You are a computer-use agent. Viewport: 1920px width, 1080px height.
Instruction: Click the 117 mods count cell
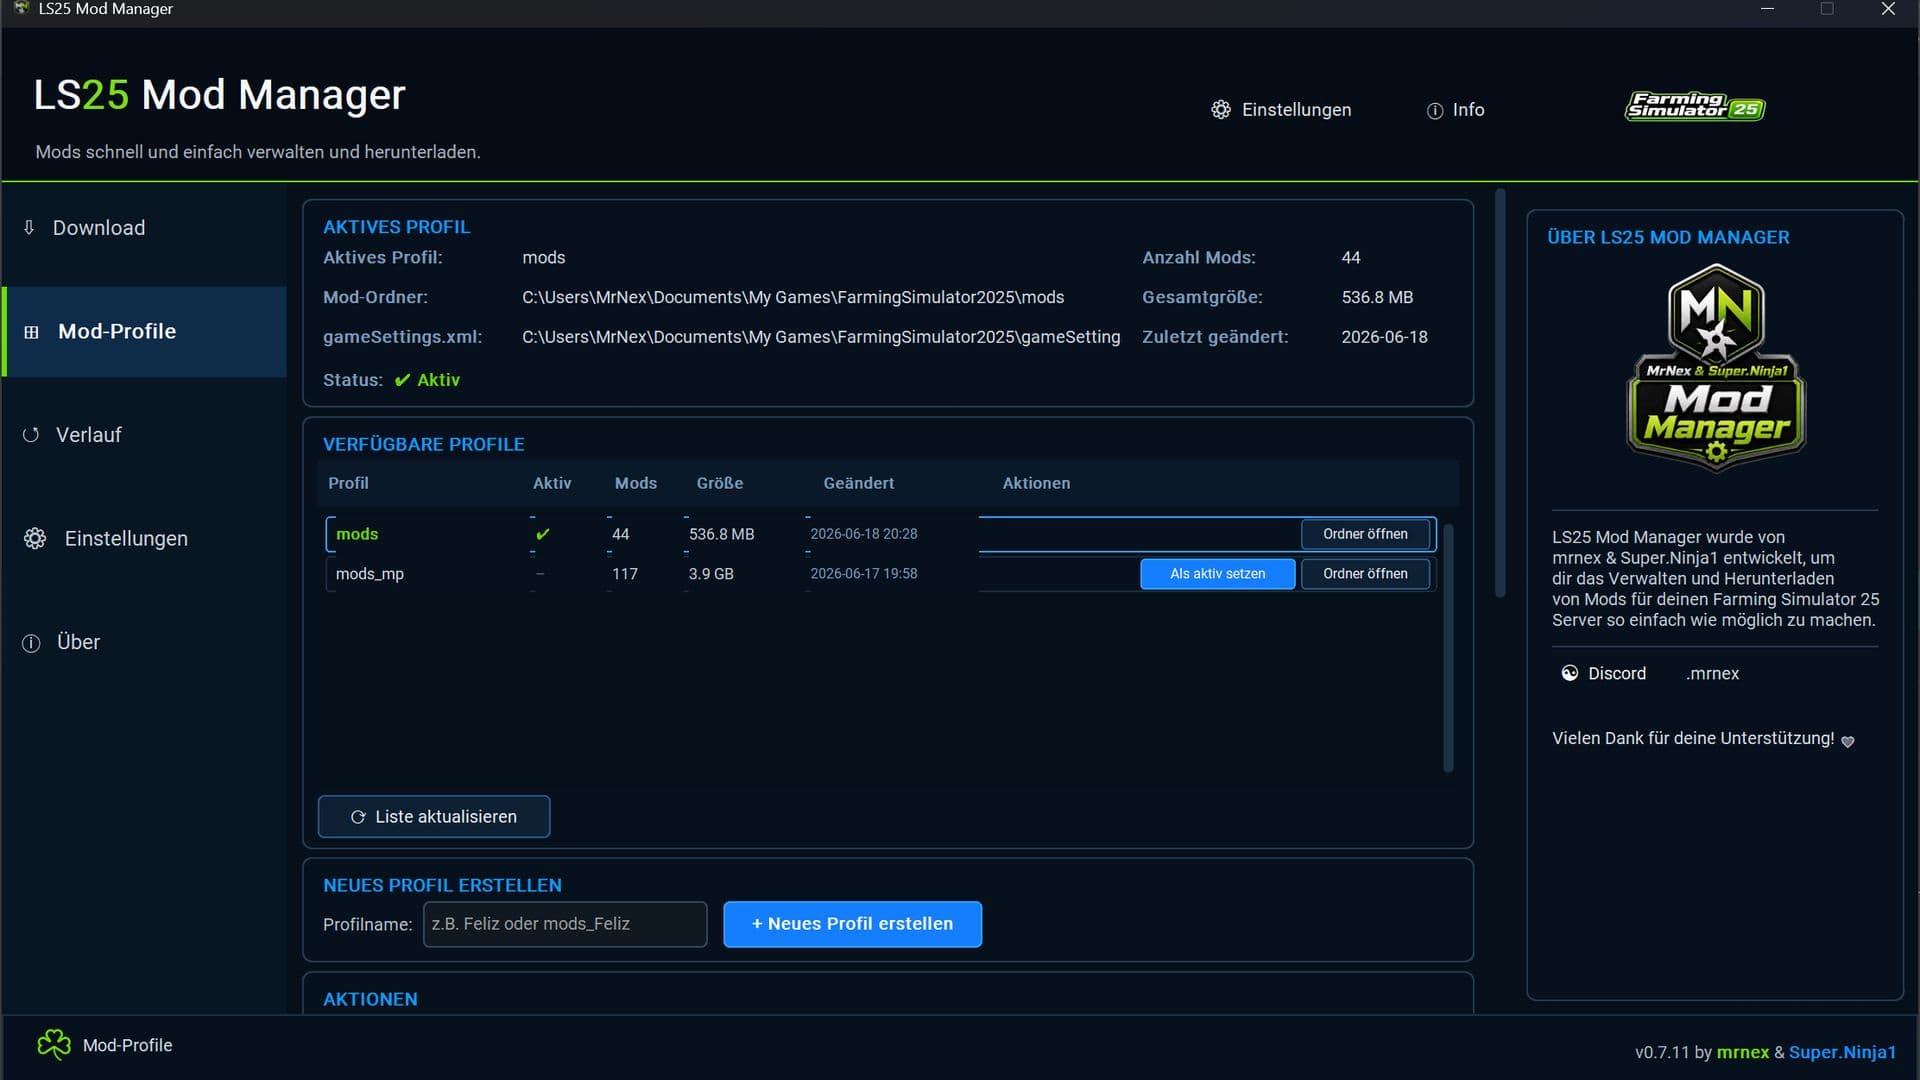[625, 574]
